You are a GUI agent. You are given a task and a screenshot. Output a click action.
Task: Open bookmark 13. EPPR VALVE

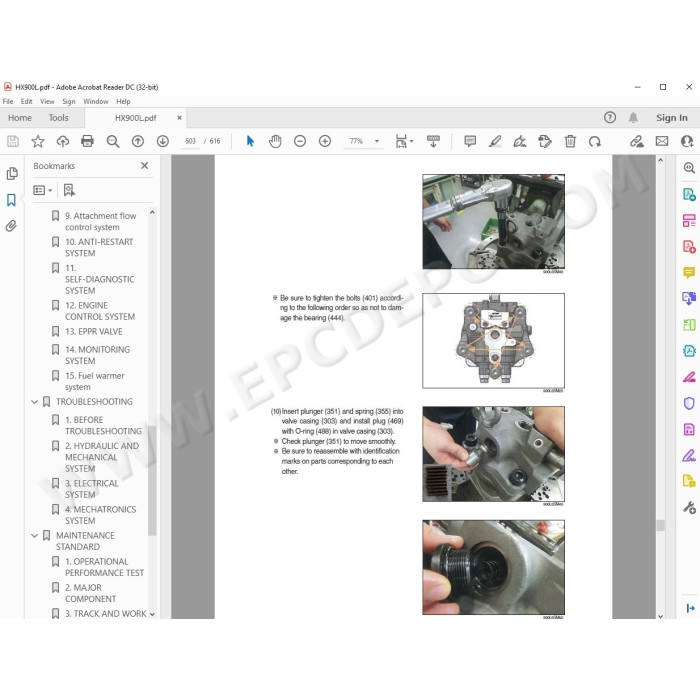point(94,332)
